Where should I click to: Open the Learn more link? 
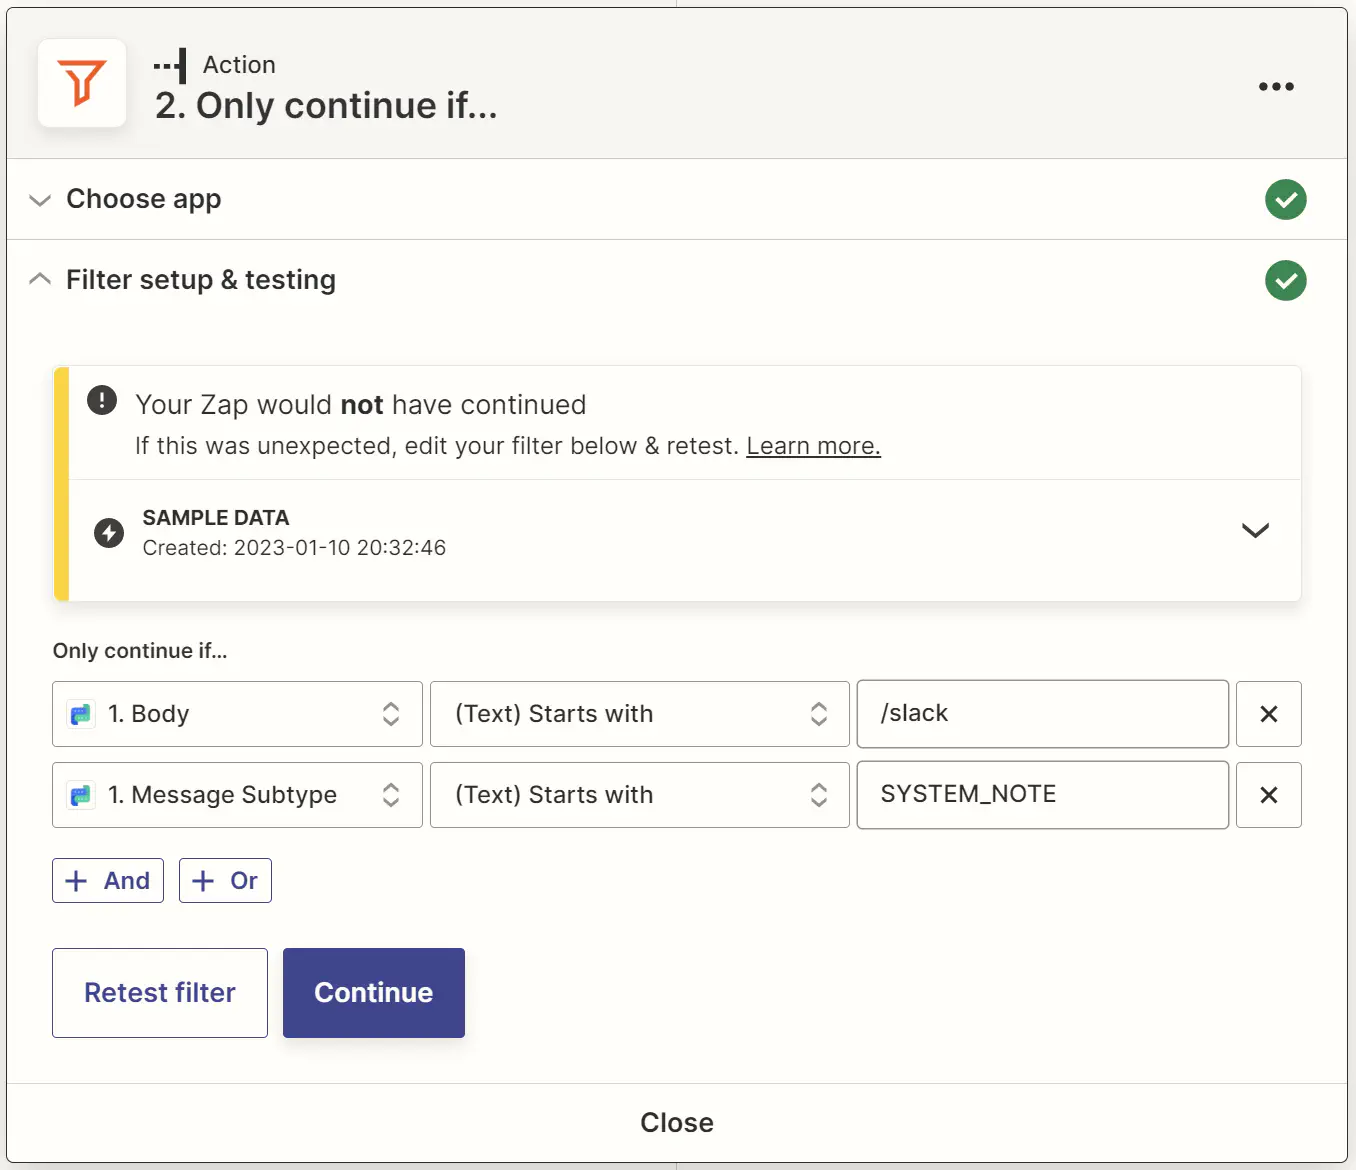tap(812, 446)
